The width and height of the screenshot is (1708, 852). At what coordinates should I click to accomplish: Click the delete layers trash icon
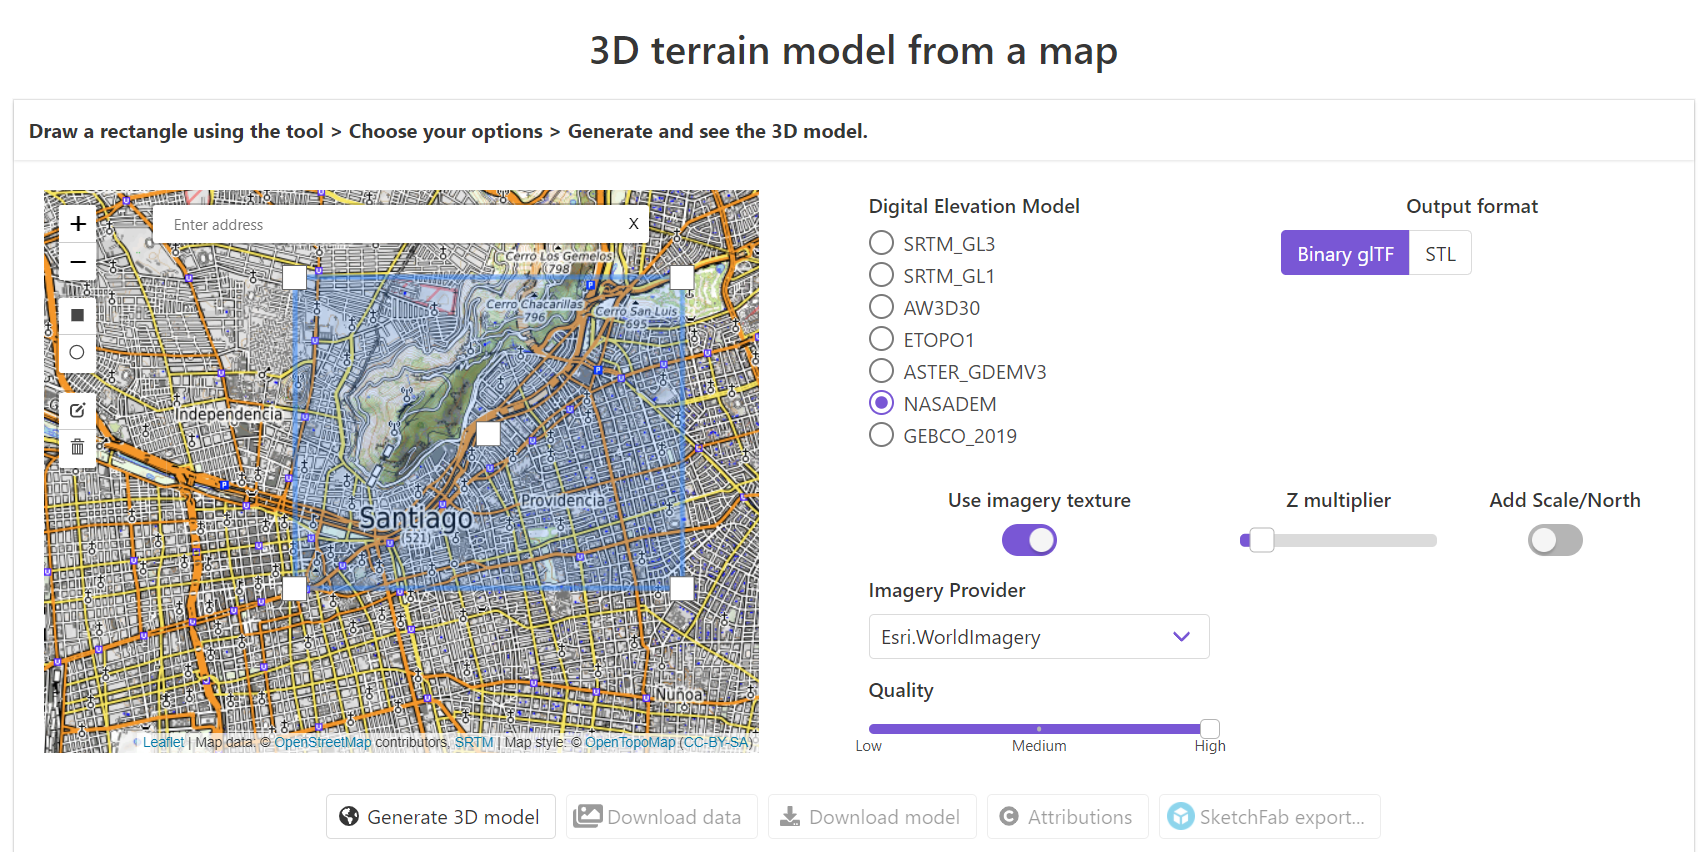tap(77, 447)
